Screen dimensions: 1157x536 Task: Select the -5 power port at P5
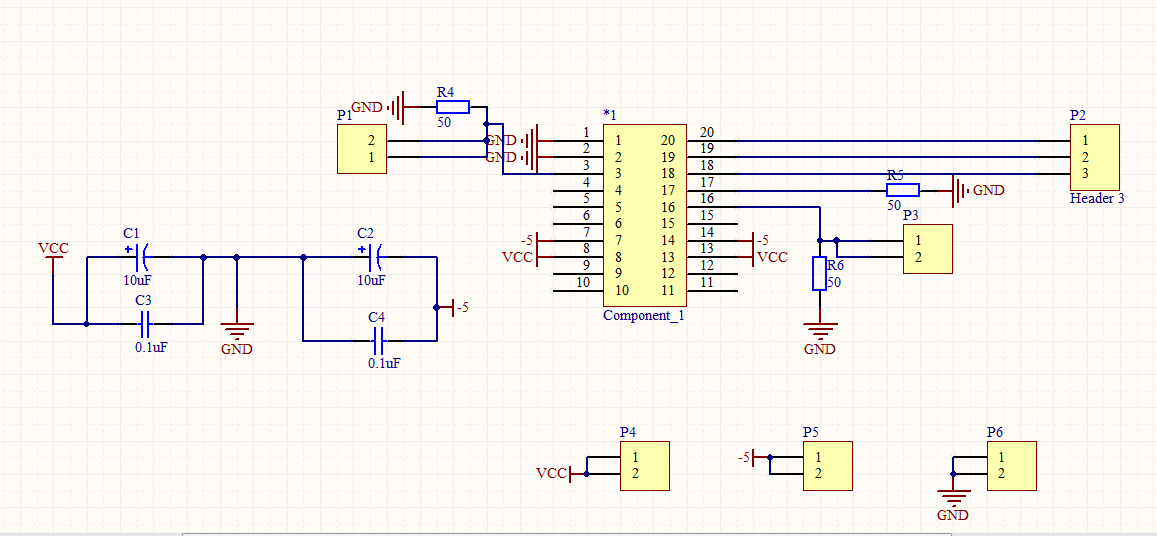pyautogui.click(x=754, y=458)
